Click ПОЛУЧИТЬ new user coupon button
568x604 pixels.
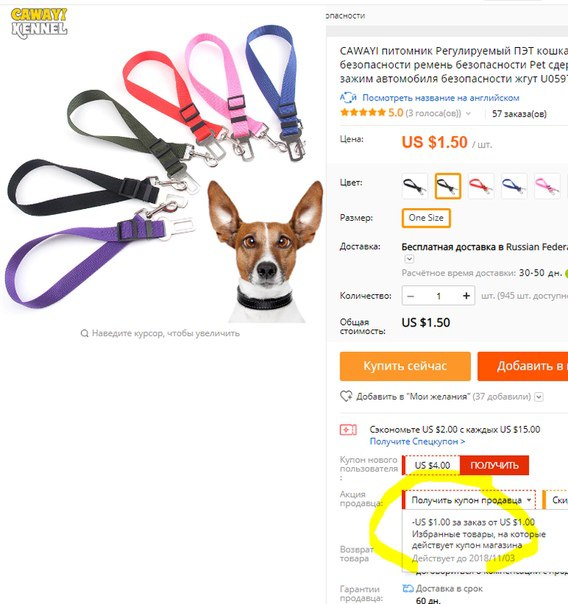tap(494, 465)
